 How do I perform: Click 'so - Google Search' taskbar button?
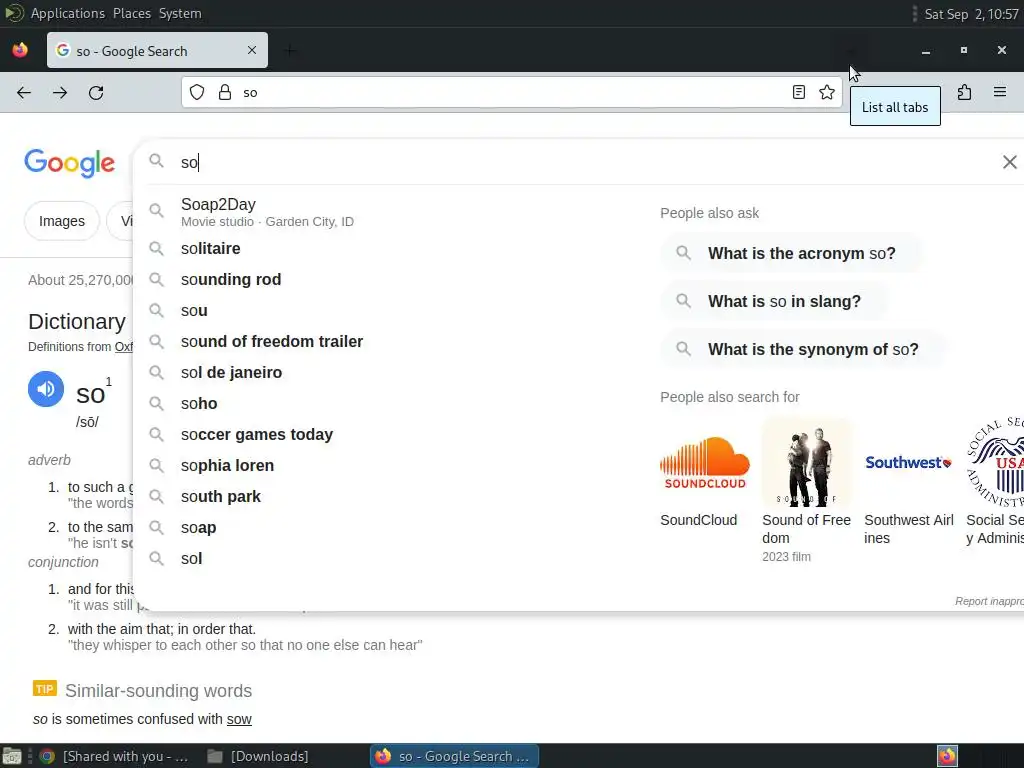455,756
